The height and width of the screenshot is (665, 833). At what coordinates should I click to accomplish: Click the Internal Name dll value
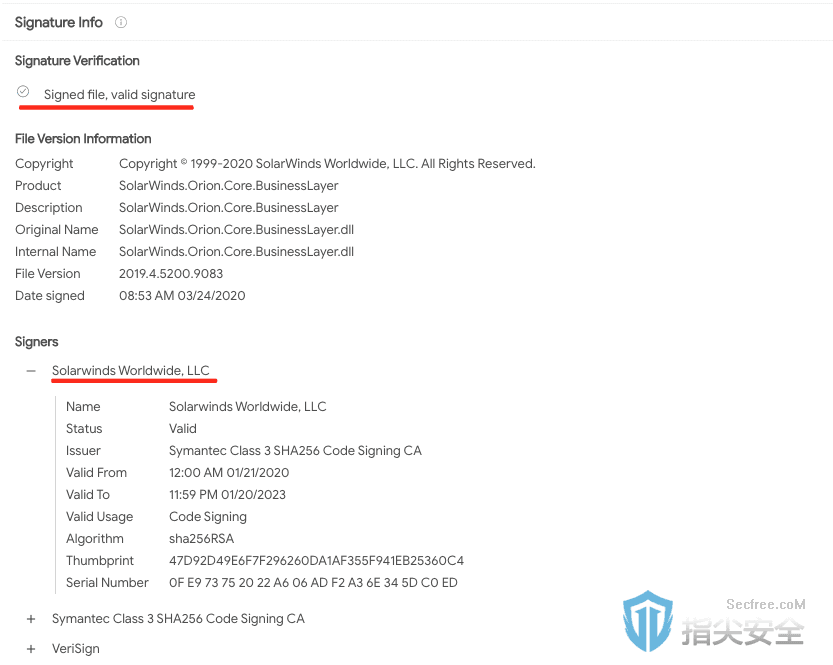coord(236,252)
